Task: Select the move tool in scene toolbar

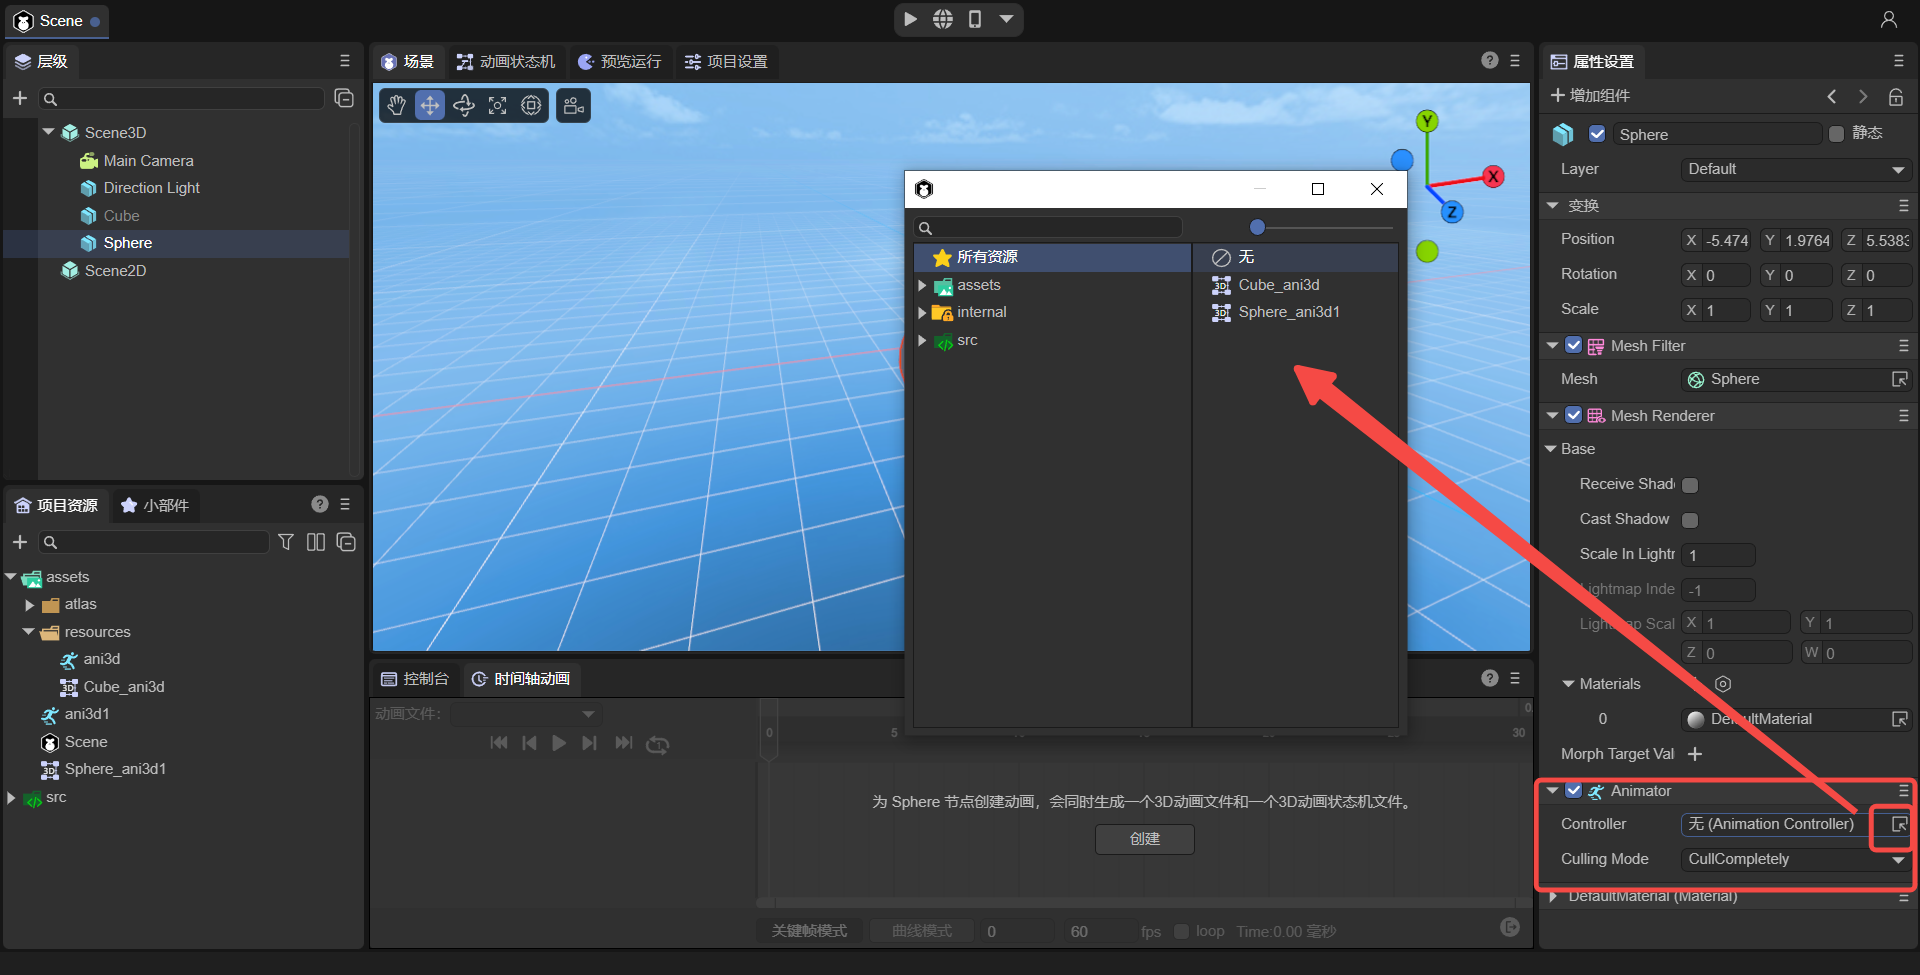Action: click(430, 106)
